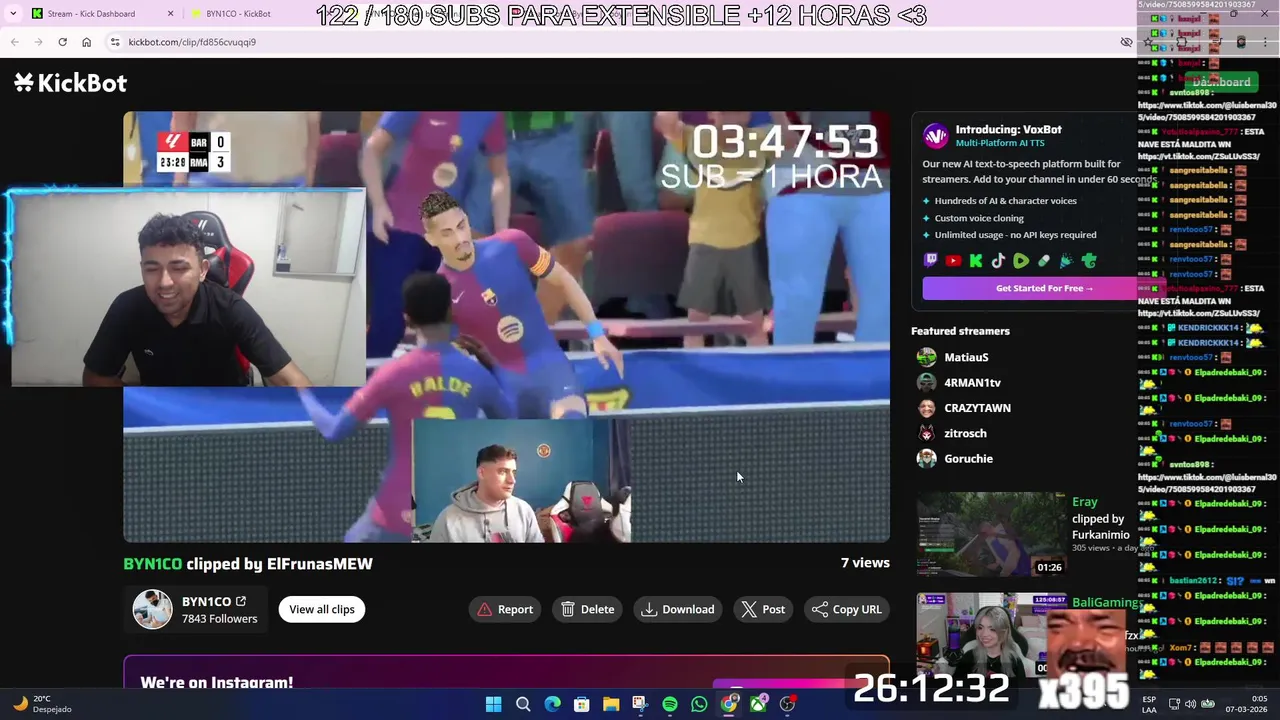Click the TikTok icon in VoxBot ad
The width and height of the screenshot is (1280, 720).
point(998,261)
